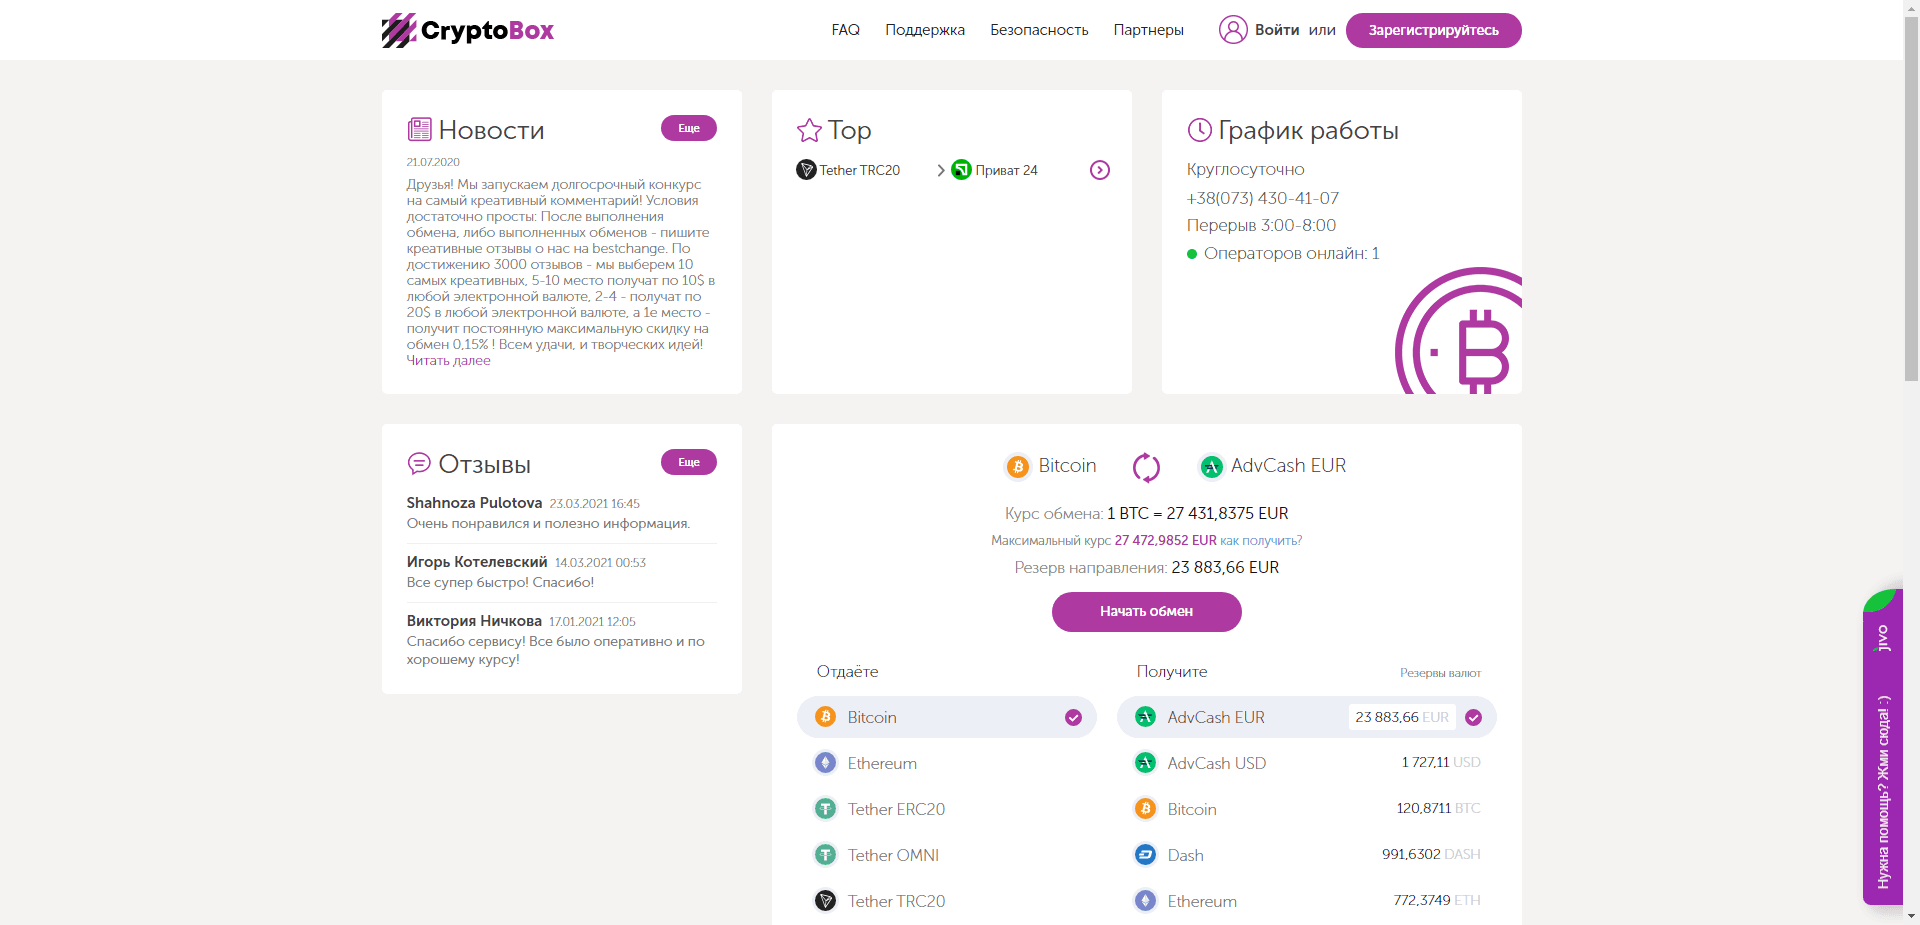The height and width of the screenshot is (925, 1920).
Task: Select Dash in the Получите list
Action: (x=1184, y=855)
